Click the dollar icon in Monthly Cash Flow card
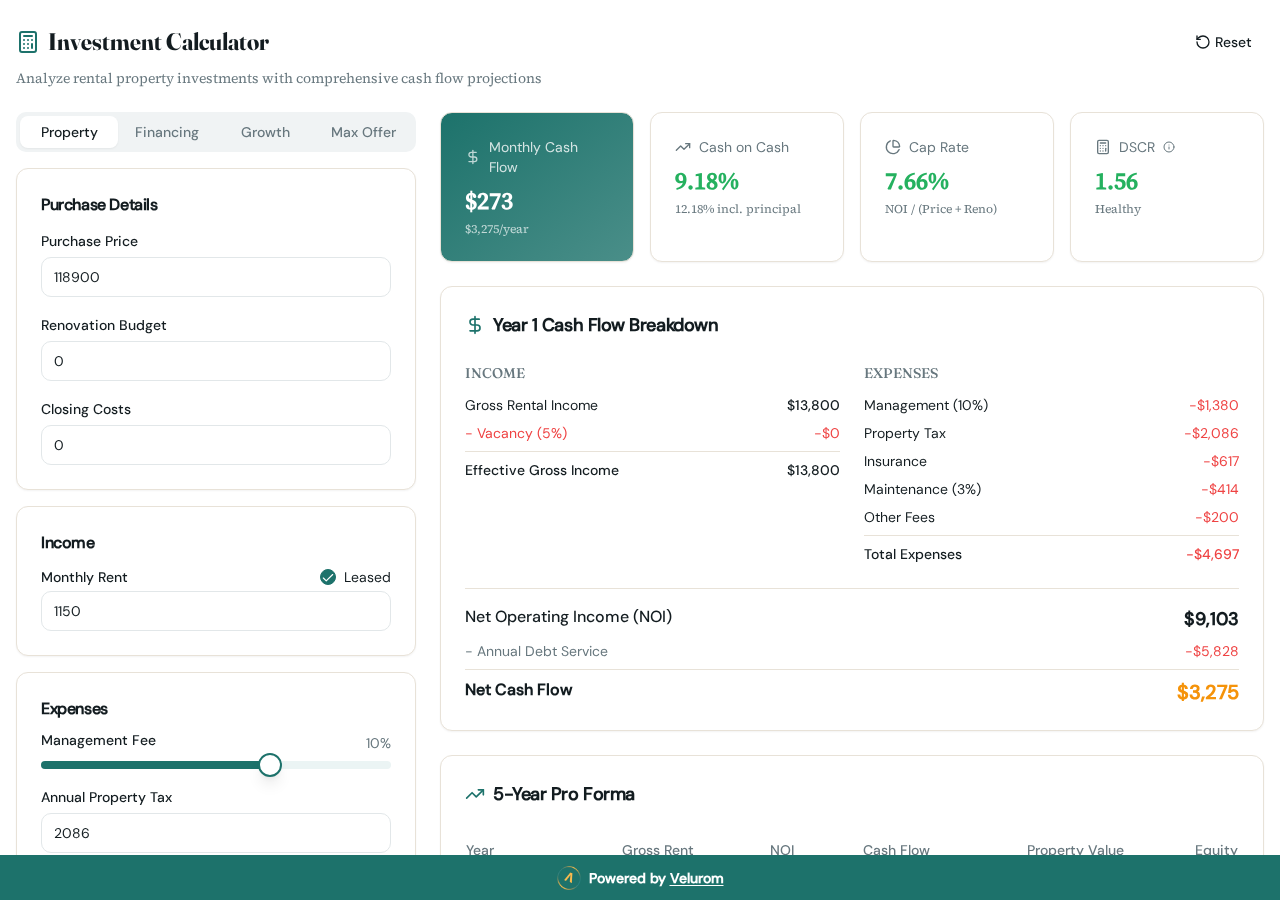Screen dimensions: 1280x900 click(473, 157)
